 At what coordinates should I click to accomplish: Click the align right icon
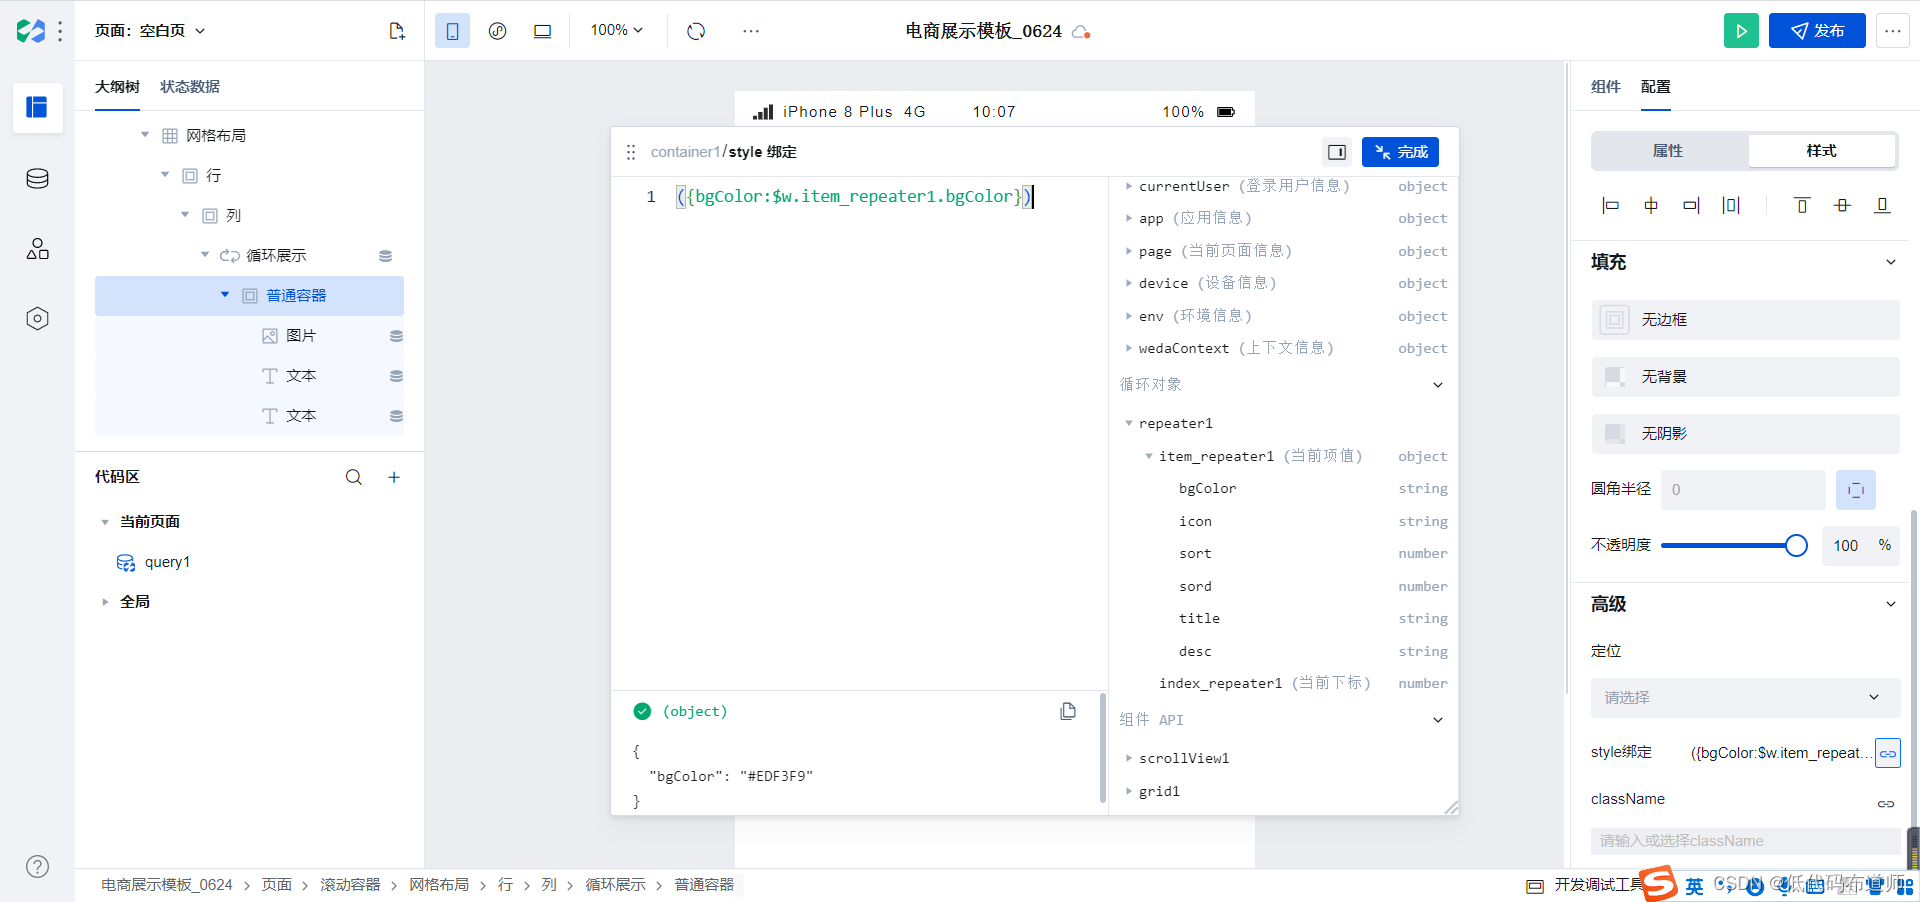[x=1691, y=205]
